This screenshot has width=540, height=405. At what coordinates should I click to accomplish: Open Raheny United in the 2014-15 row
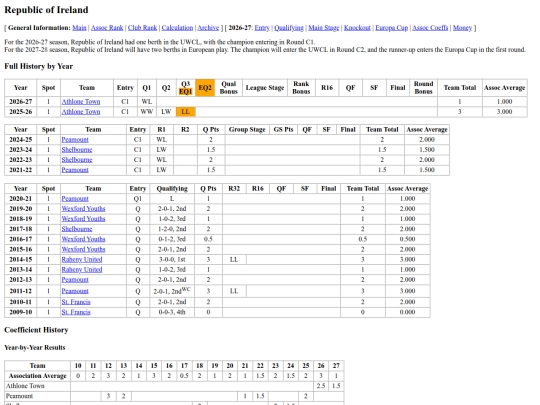pyautogui.click(x=82, y=259)
